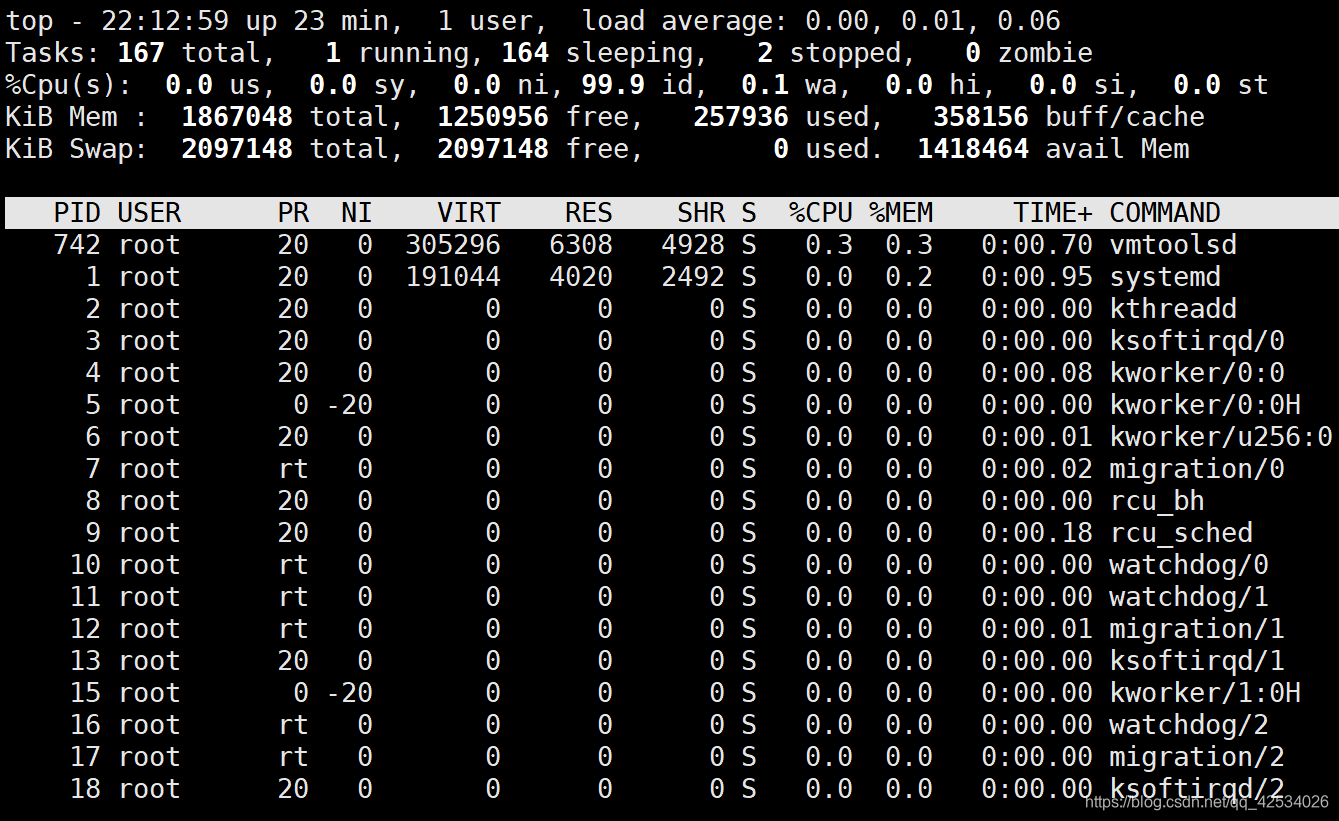Click the avail Mem value 1418464

click(x=973, y=149)
